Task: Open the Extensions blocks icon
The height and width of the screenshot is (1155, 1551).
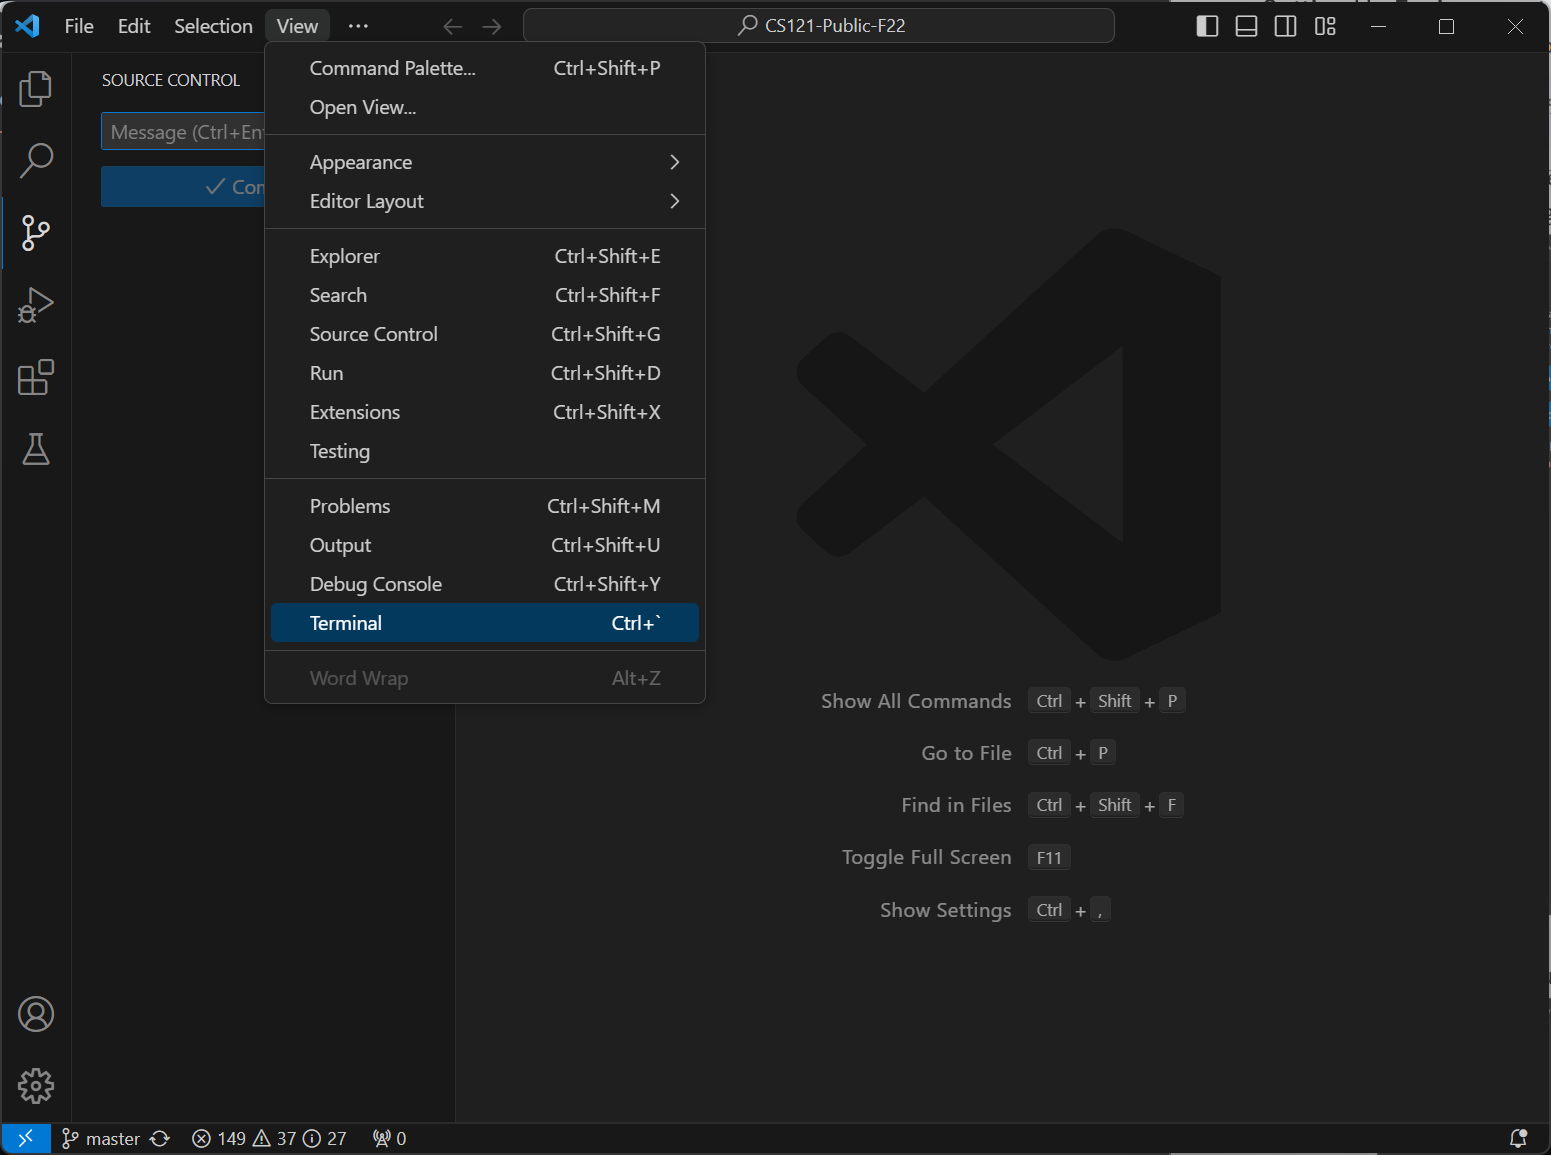Action: (x=36, y=377)
